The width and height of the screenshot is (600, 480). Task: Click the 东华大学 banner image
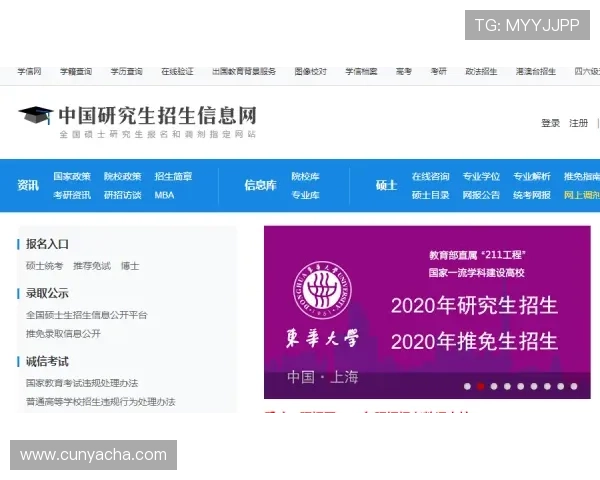tap(427, 312)
